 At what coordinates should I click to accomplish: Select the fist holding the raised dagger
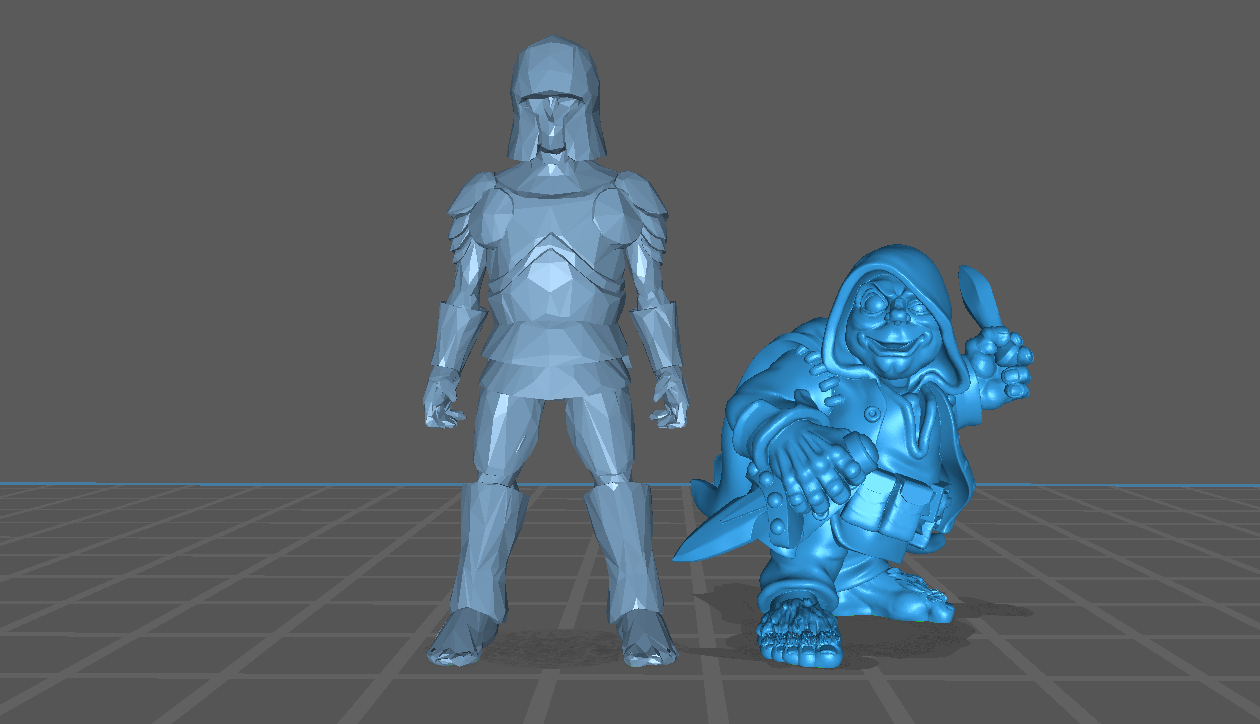[1000, 362]
